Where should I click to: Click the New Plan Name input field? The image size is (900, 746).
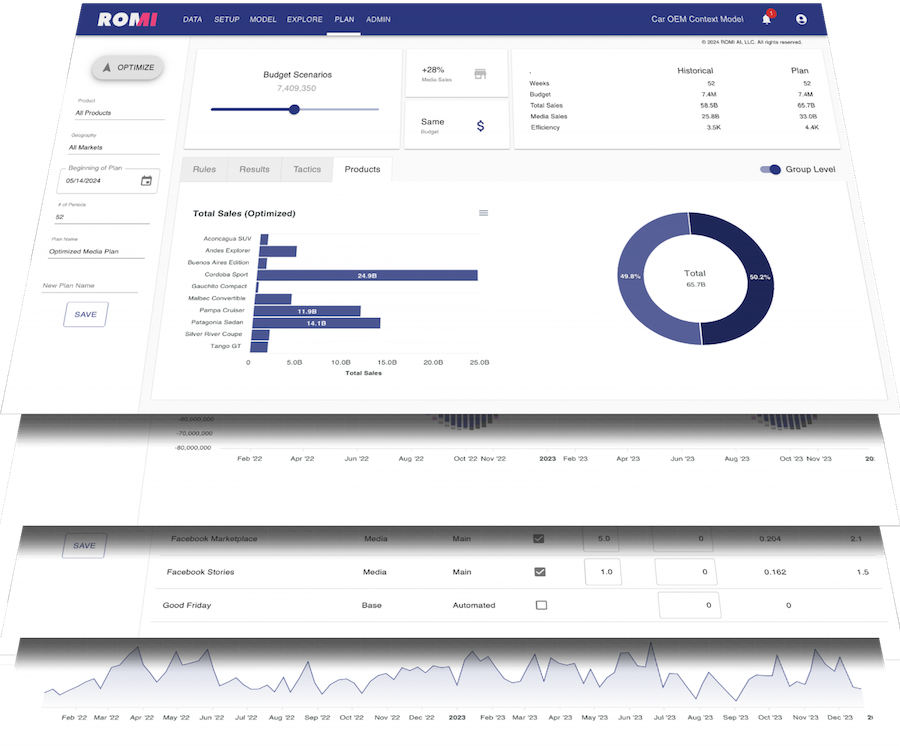pyautogui.click(x=89, y=286)
